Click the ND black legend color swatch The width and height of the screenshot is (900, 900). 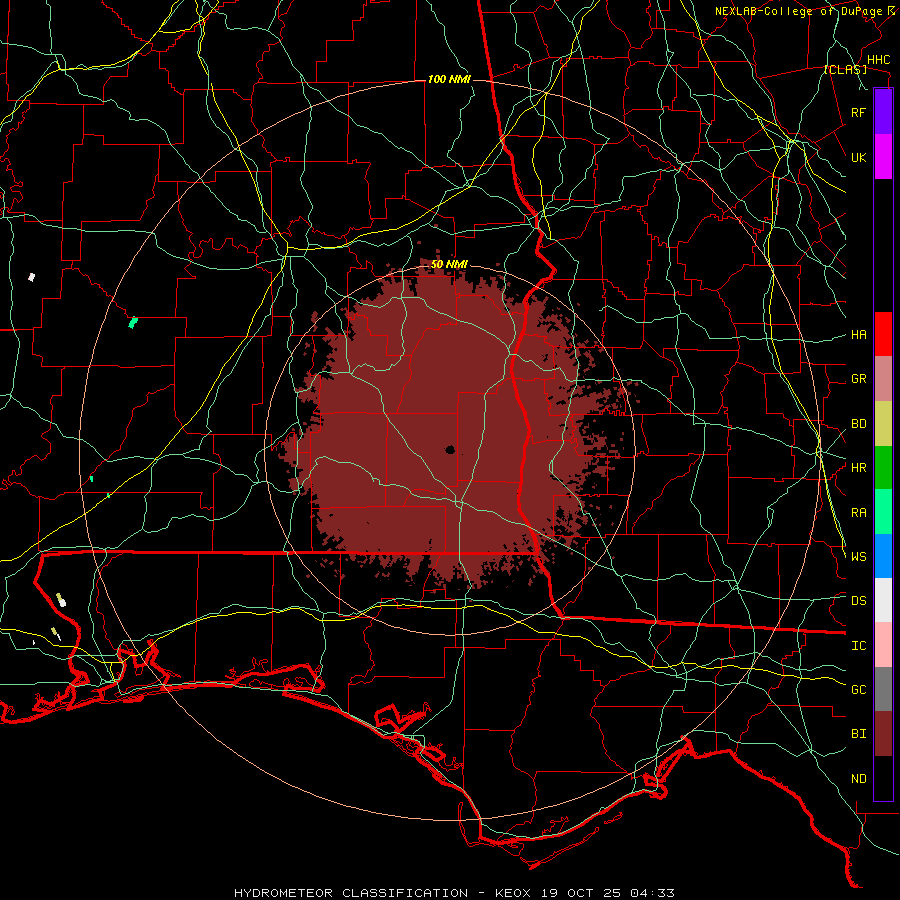tap(883, 778)
